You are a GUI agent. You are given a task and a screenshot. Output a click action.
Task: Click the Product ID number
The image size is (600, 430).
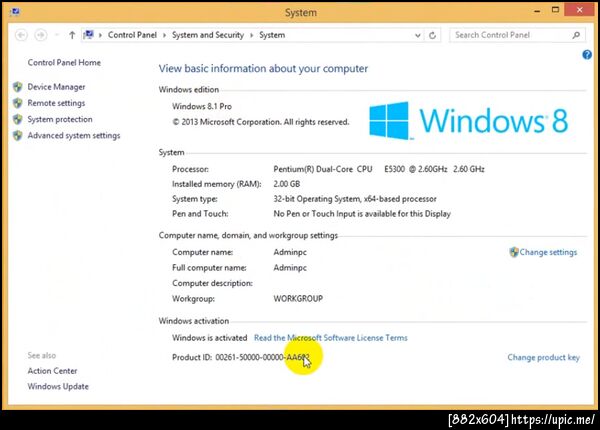262,357
